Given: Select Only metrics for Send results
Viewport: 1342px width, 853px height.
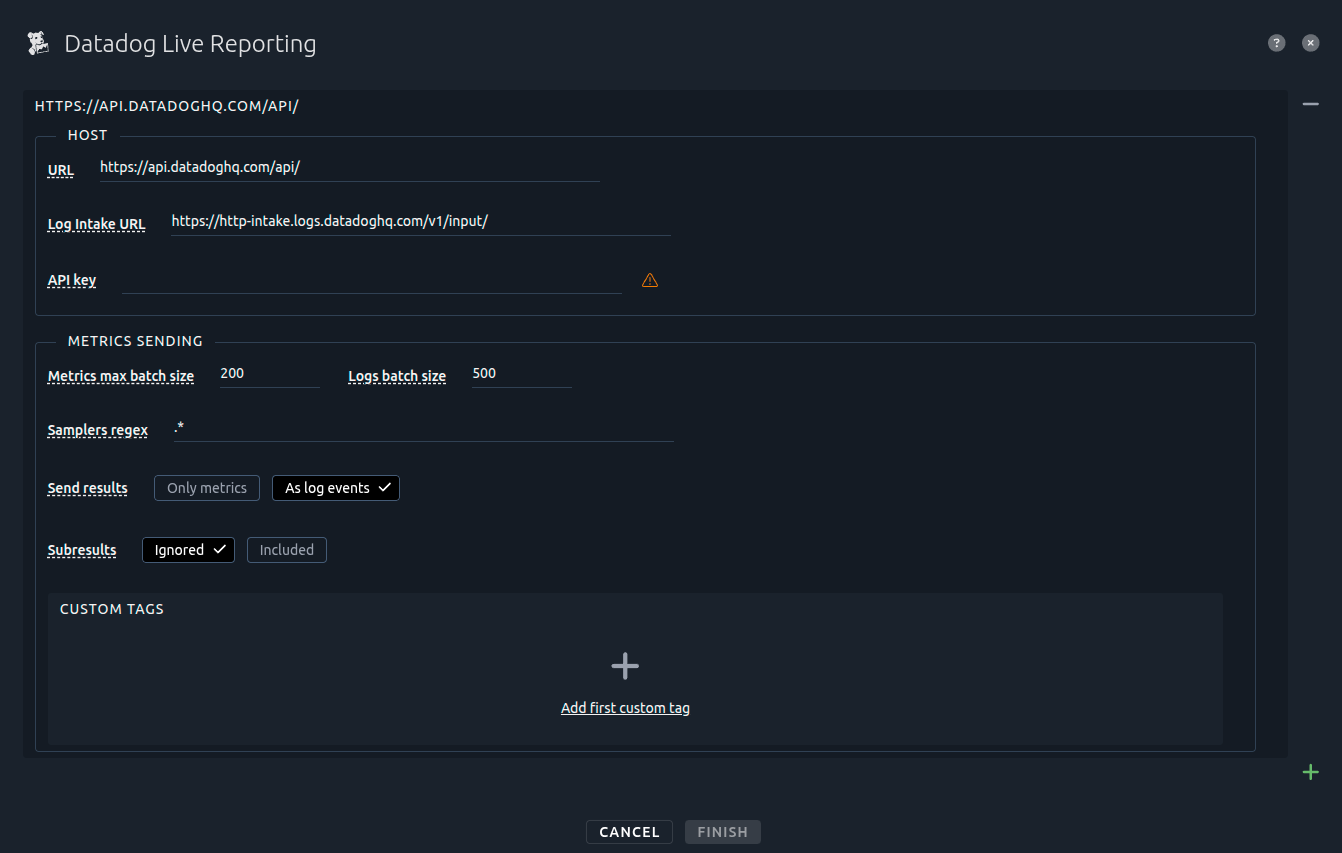Looking at the screenshot, I should (x=206, y=487).
